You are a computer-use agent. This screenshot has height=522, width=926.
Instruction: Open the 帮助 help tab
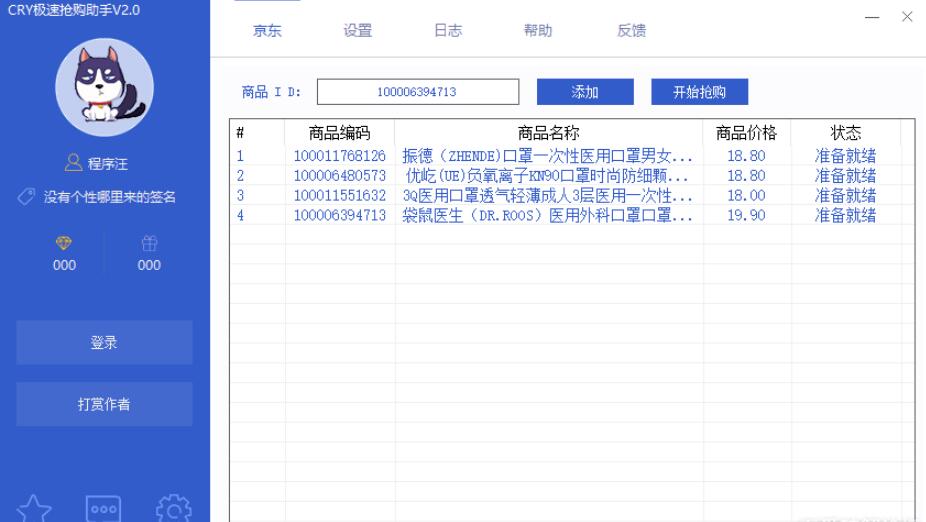(538, 31)
